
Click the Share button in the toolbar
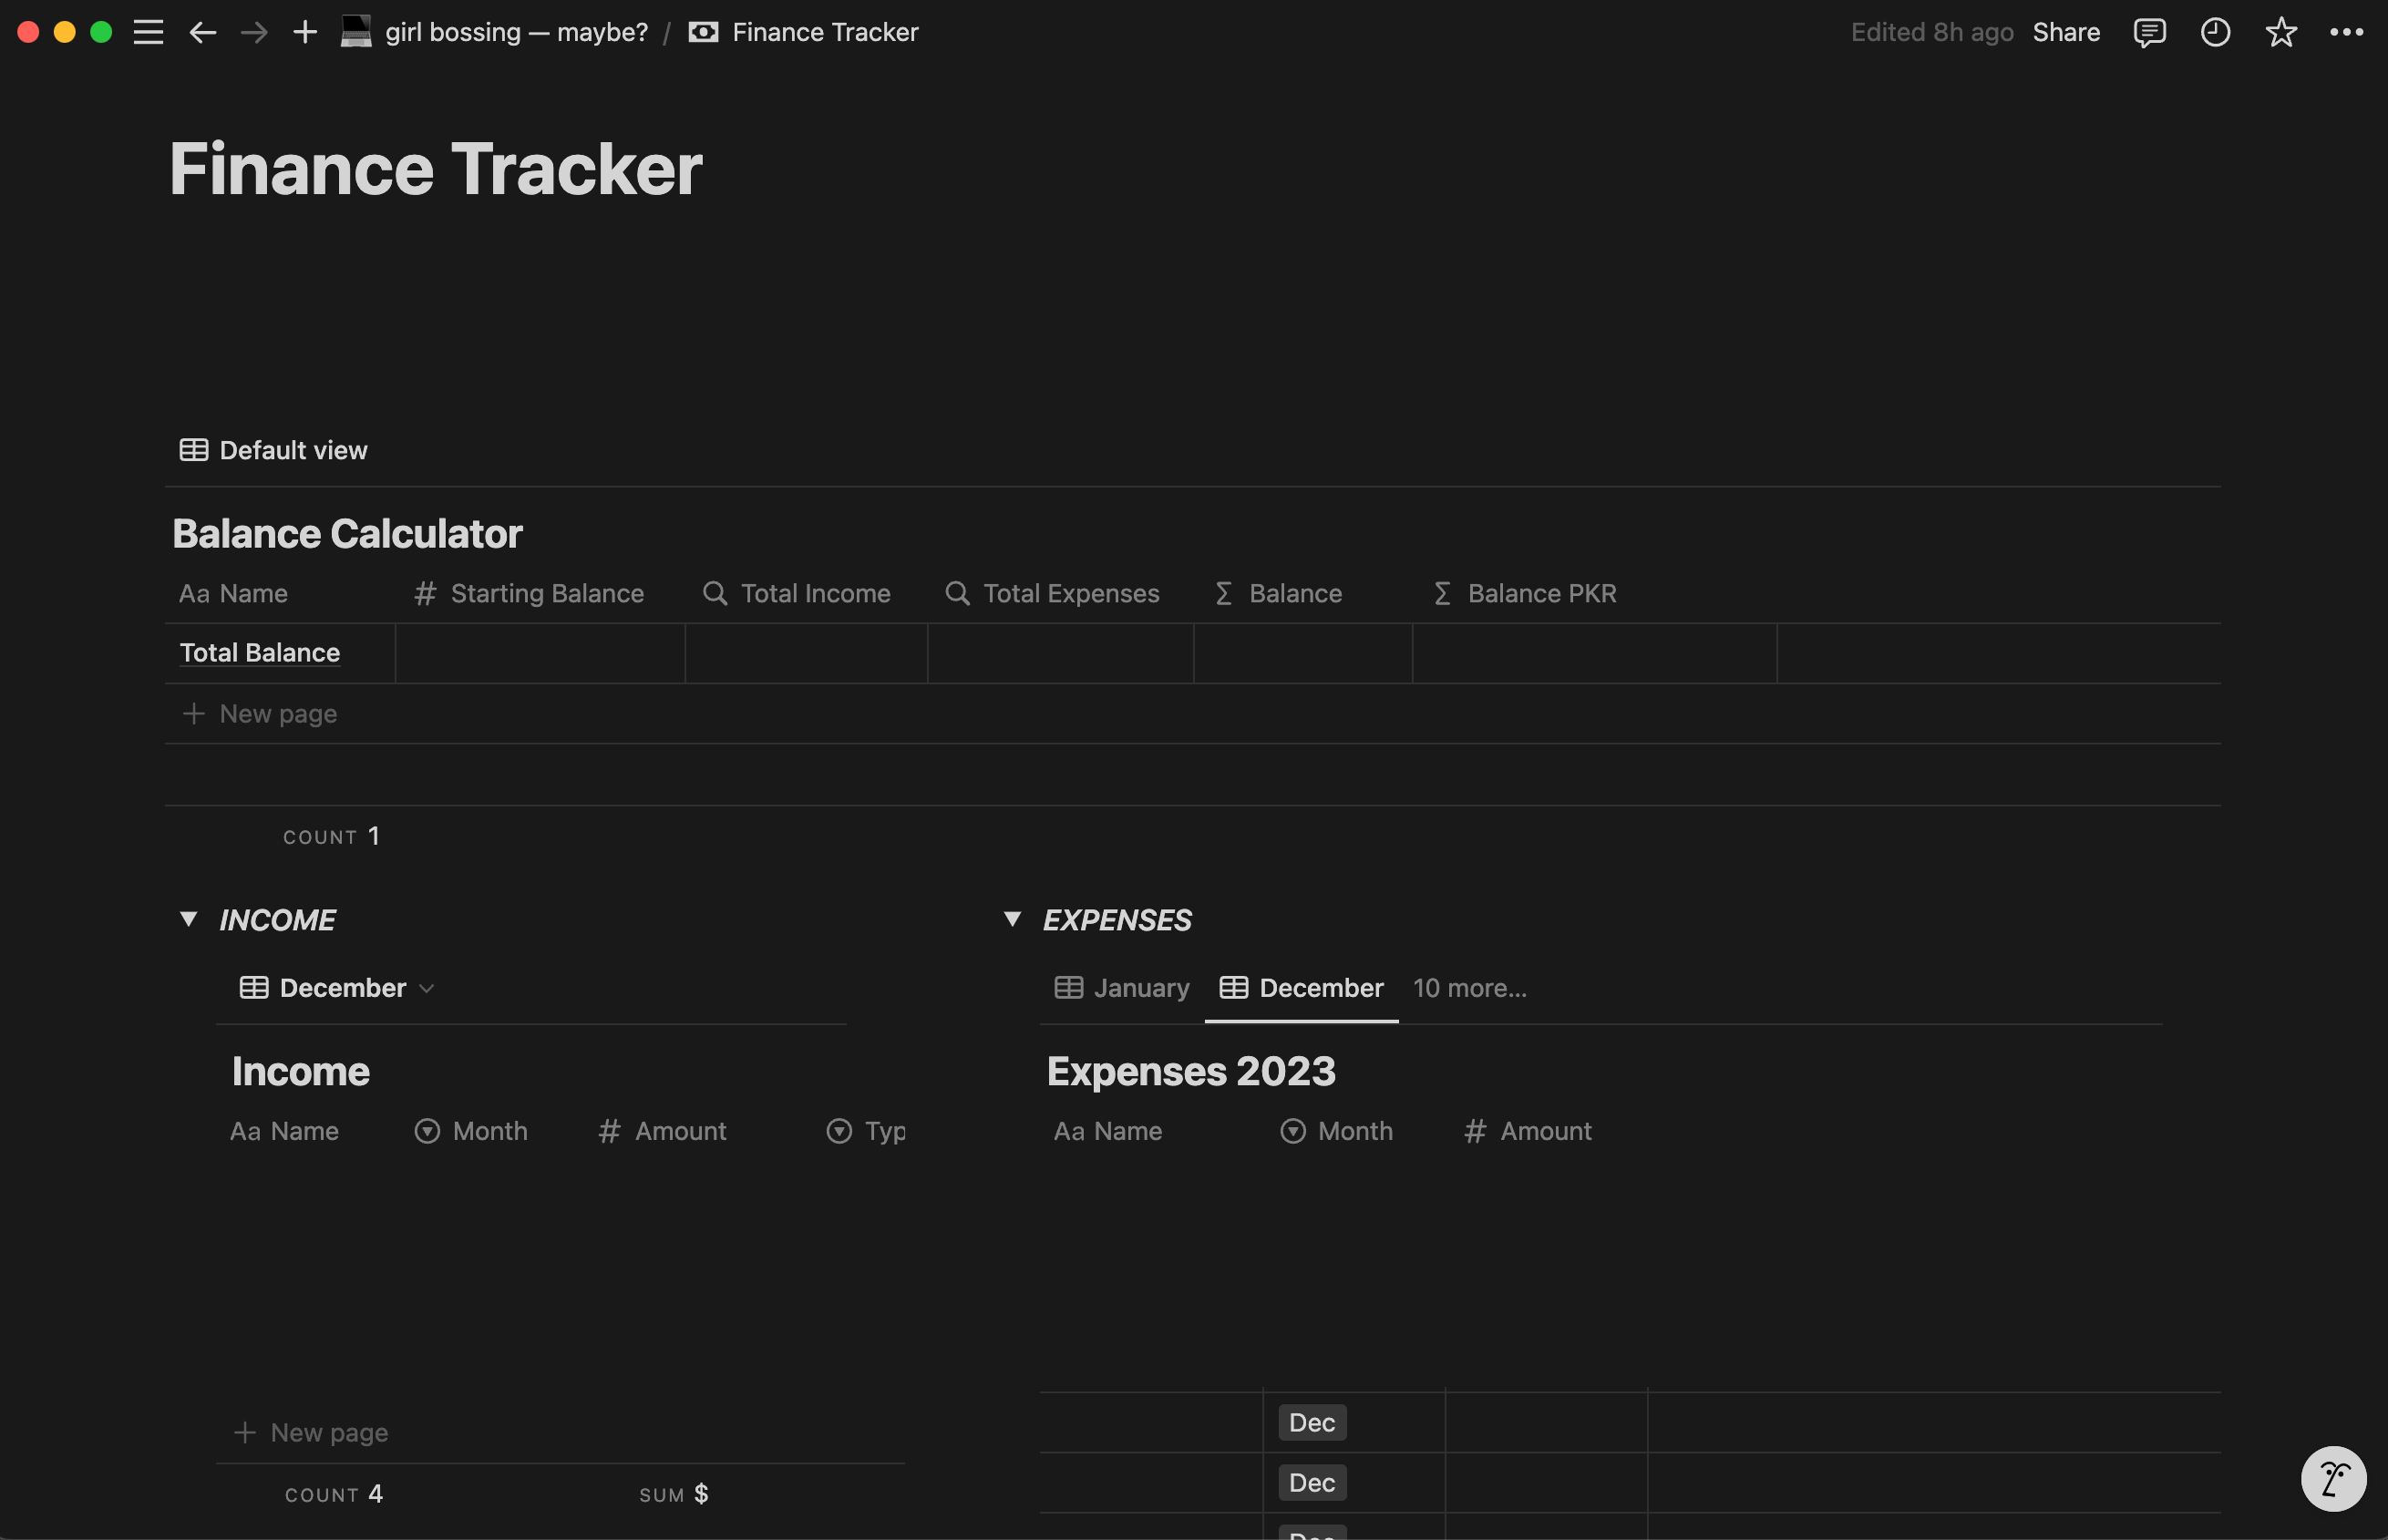2066,31
